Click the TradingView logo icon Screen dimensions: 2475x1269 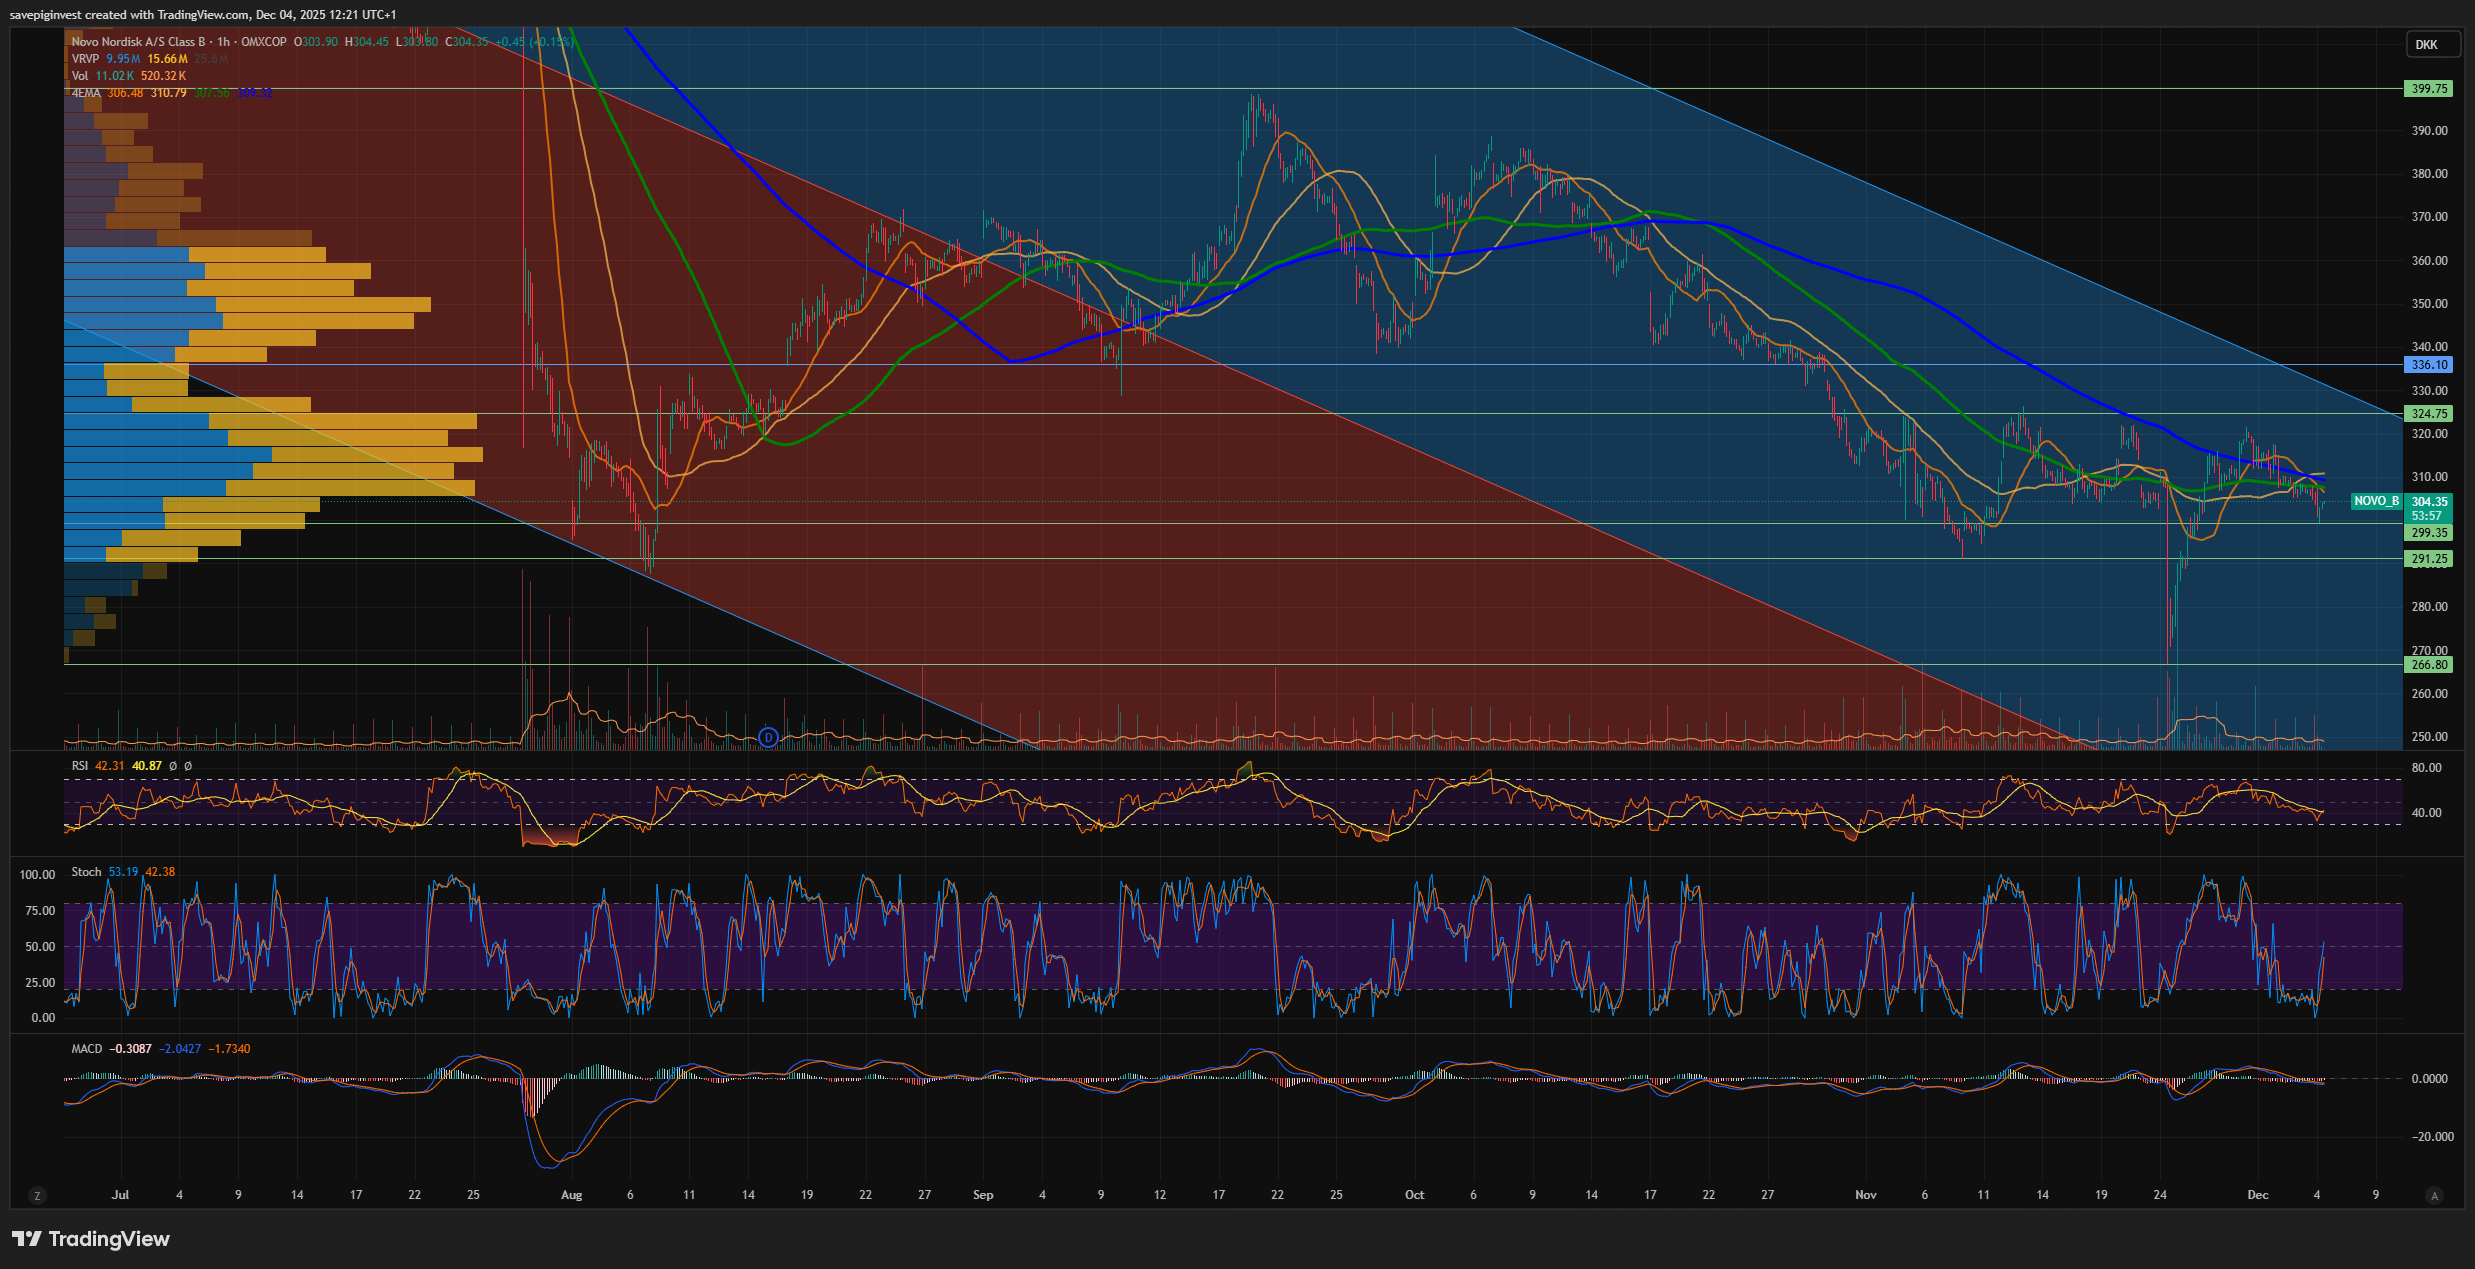click(27, 1239)
